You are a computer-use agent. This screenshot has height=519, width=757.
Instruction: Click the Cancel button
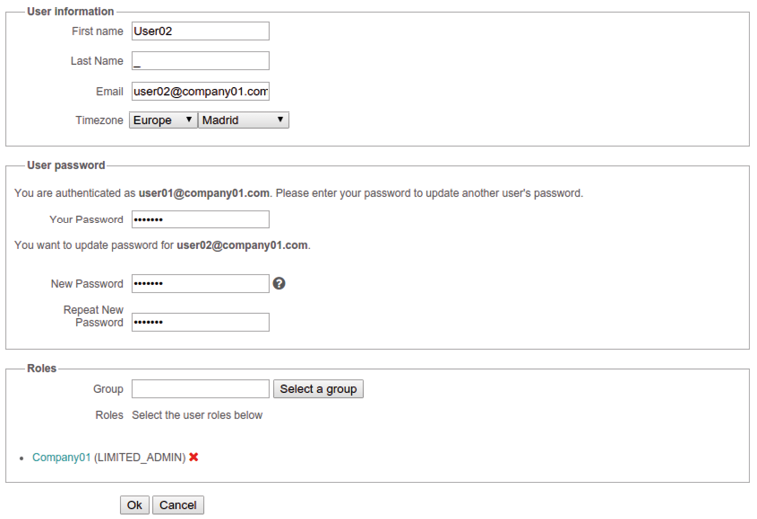click(178, 505)
